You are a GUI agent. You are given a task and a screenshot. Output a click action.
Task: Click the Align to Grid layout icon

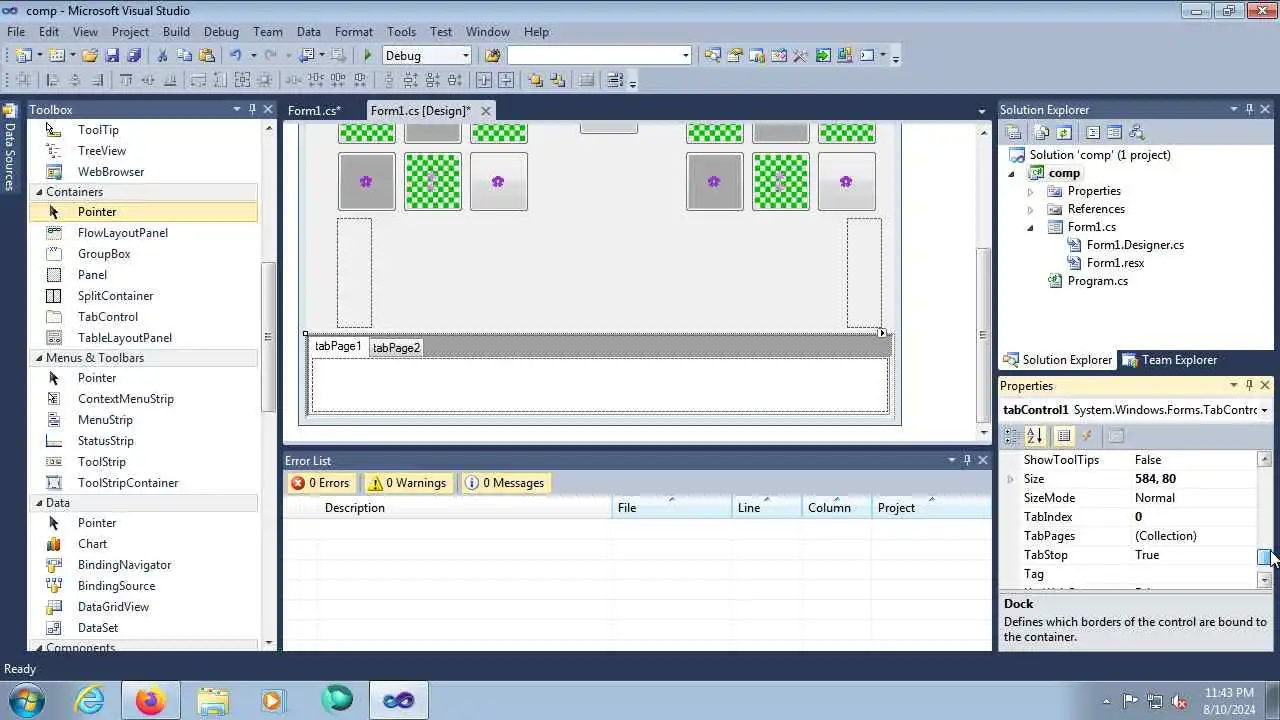(x=23, y=80)
